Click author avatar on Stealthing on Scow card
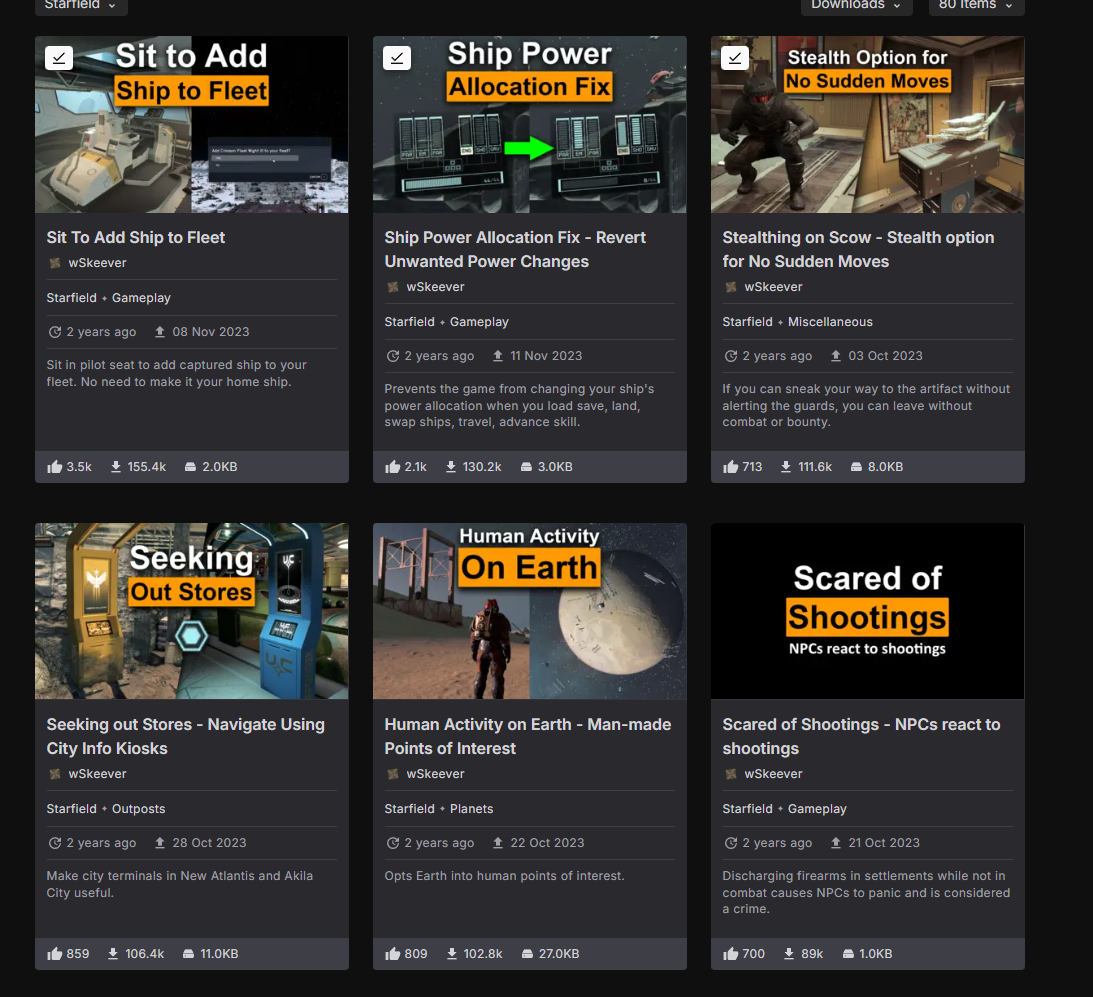This screenshot has height=997, width=1093. coord(731,287)
